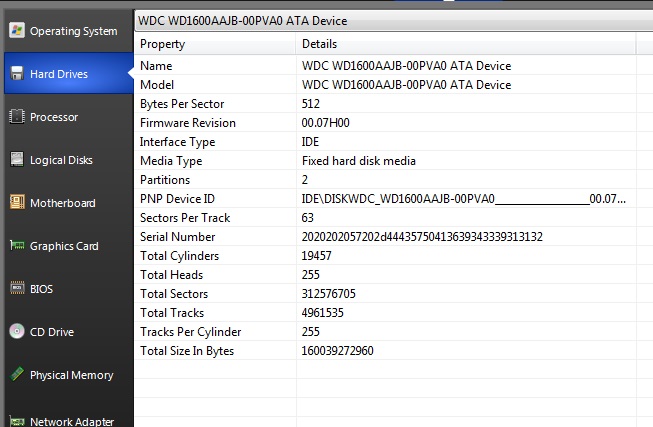The width and height of the screenshot is (653, 427).
Task: Click the Logical Disks icon
Action: pyautogui.click(x=17, y=159)
